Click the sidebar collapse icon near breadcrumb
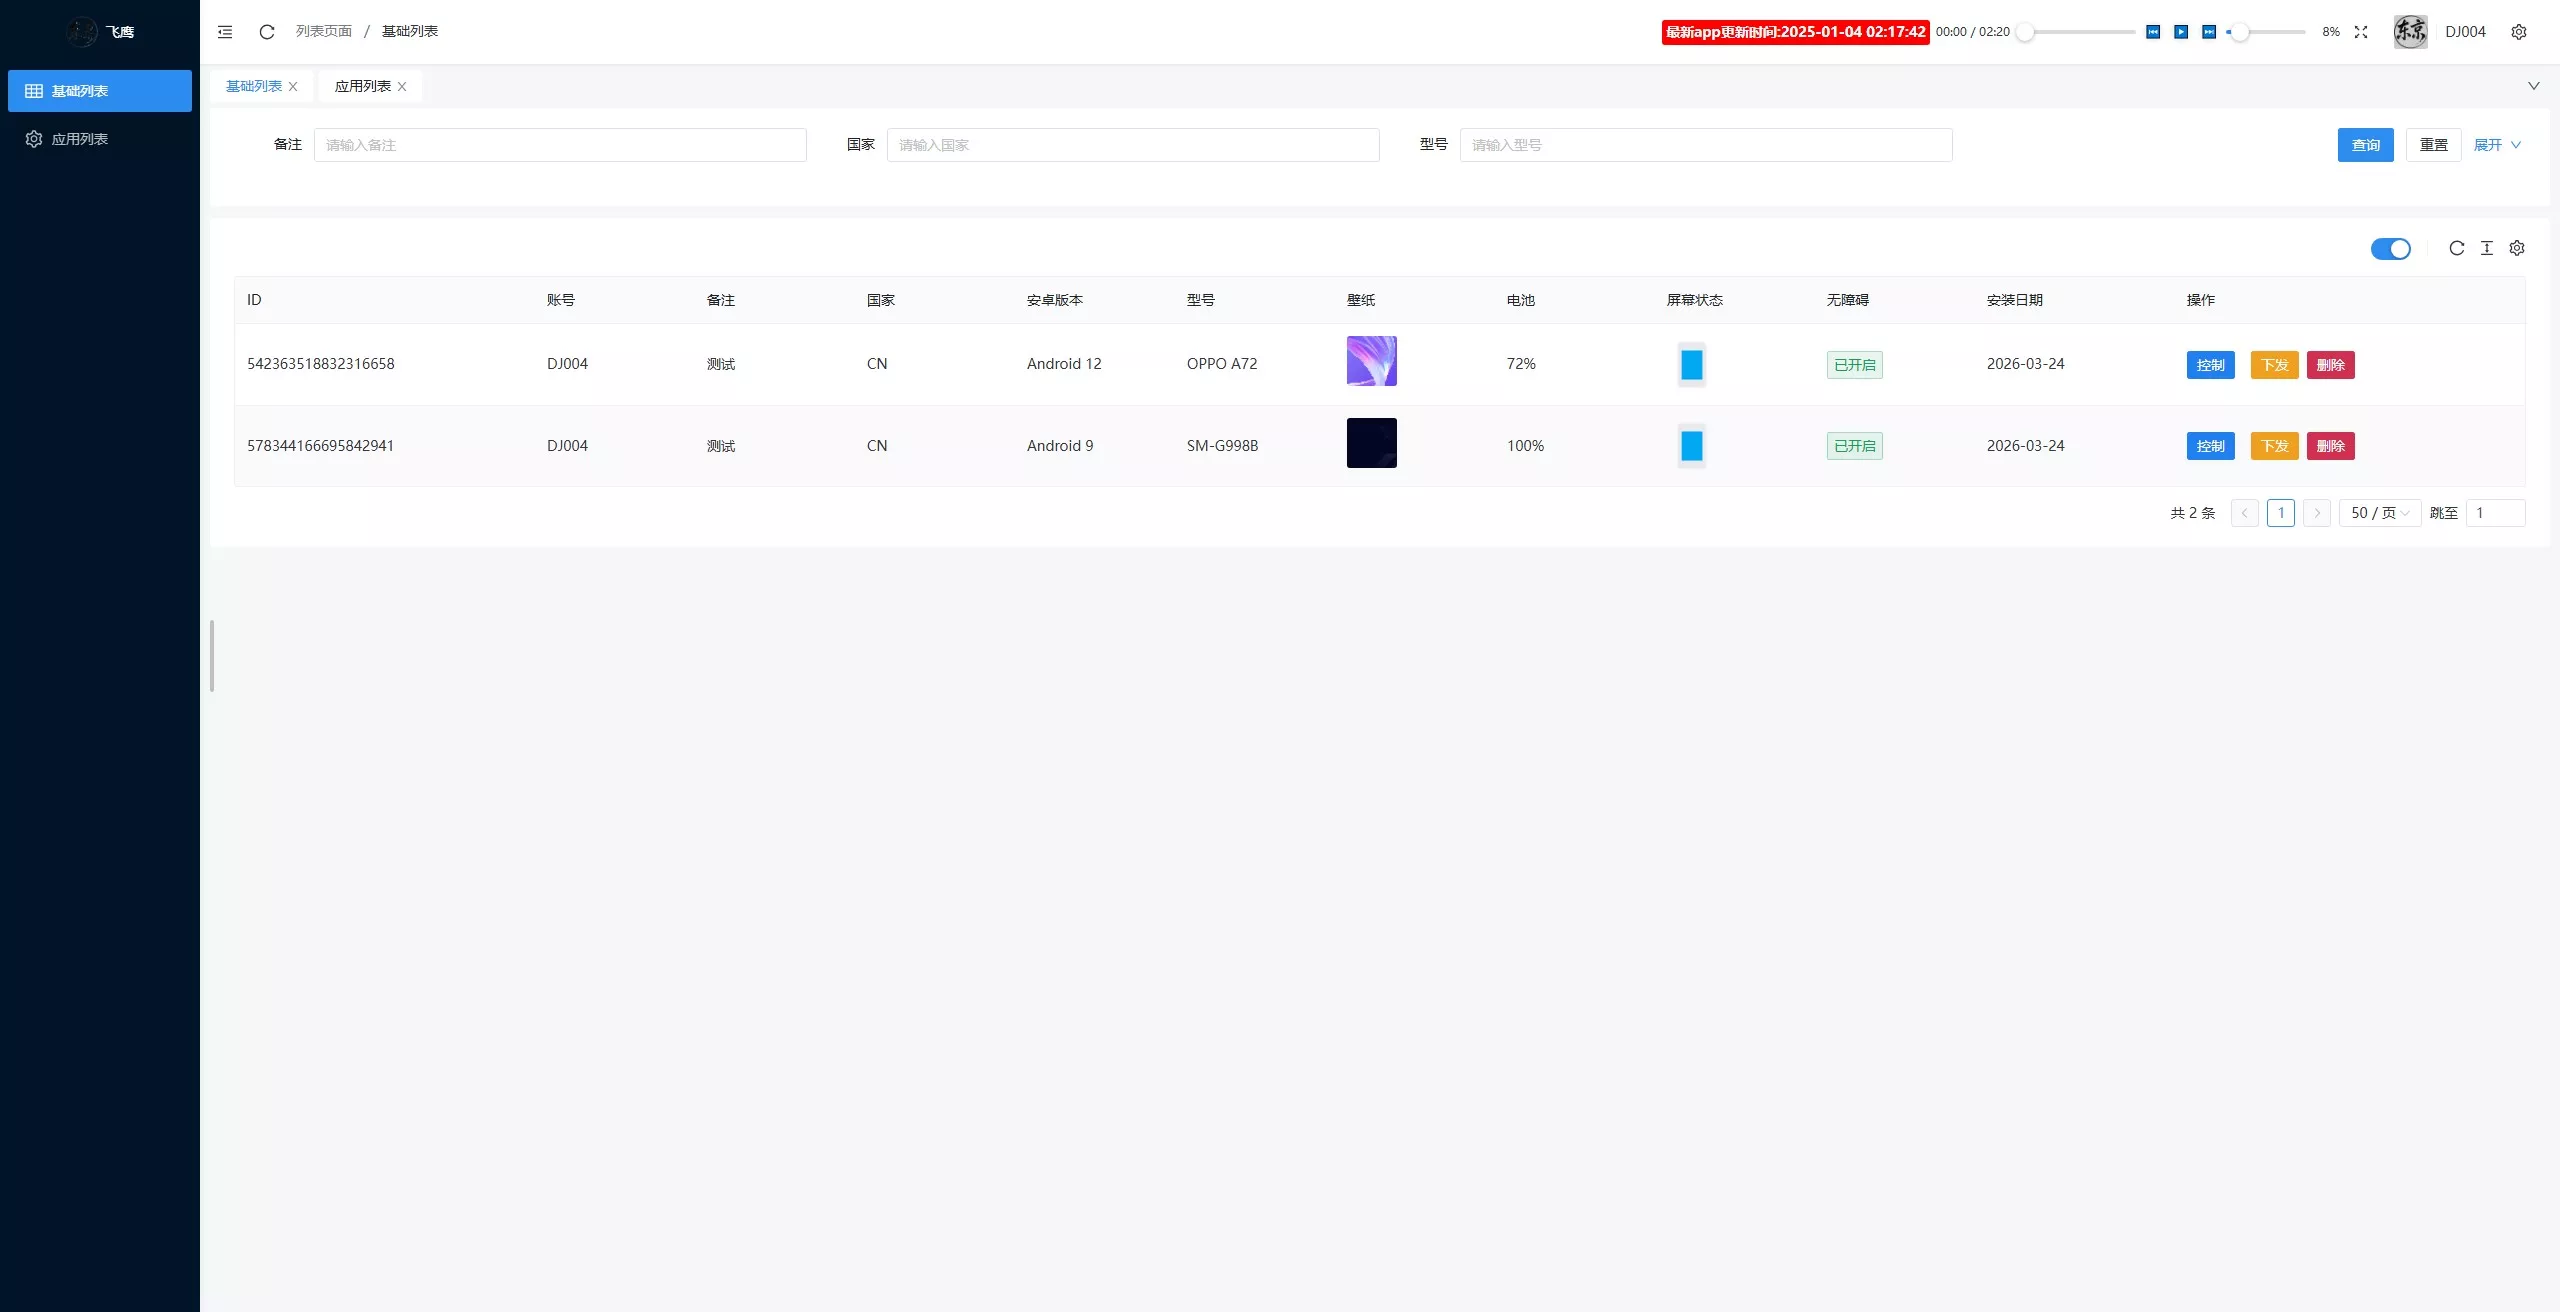This screenshot has height=1312, width=2560. [x=224, y=31]
